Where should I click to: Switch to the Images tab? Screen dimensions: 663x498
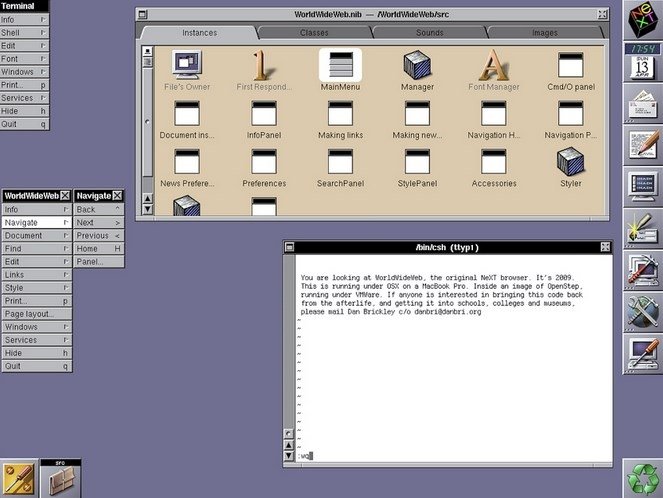(545, 33)
